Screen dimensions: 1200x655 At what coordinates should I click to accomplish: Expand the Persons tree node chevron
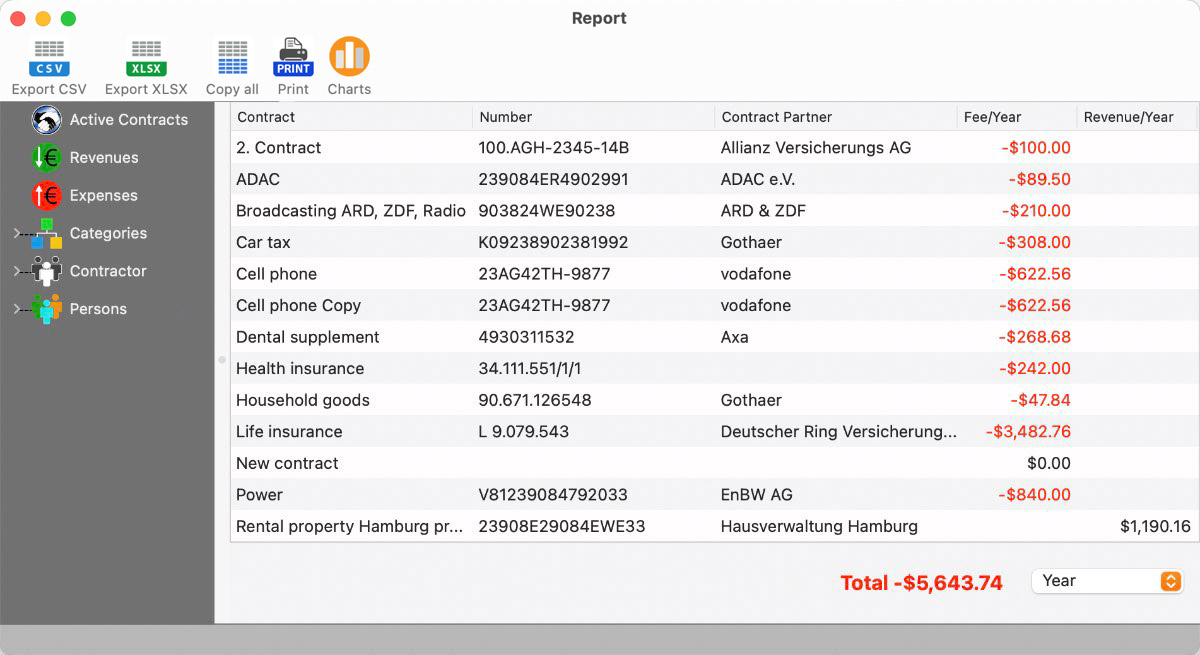pos(17,309)
